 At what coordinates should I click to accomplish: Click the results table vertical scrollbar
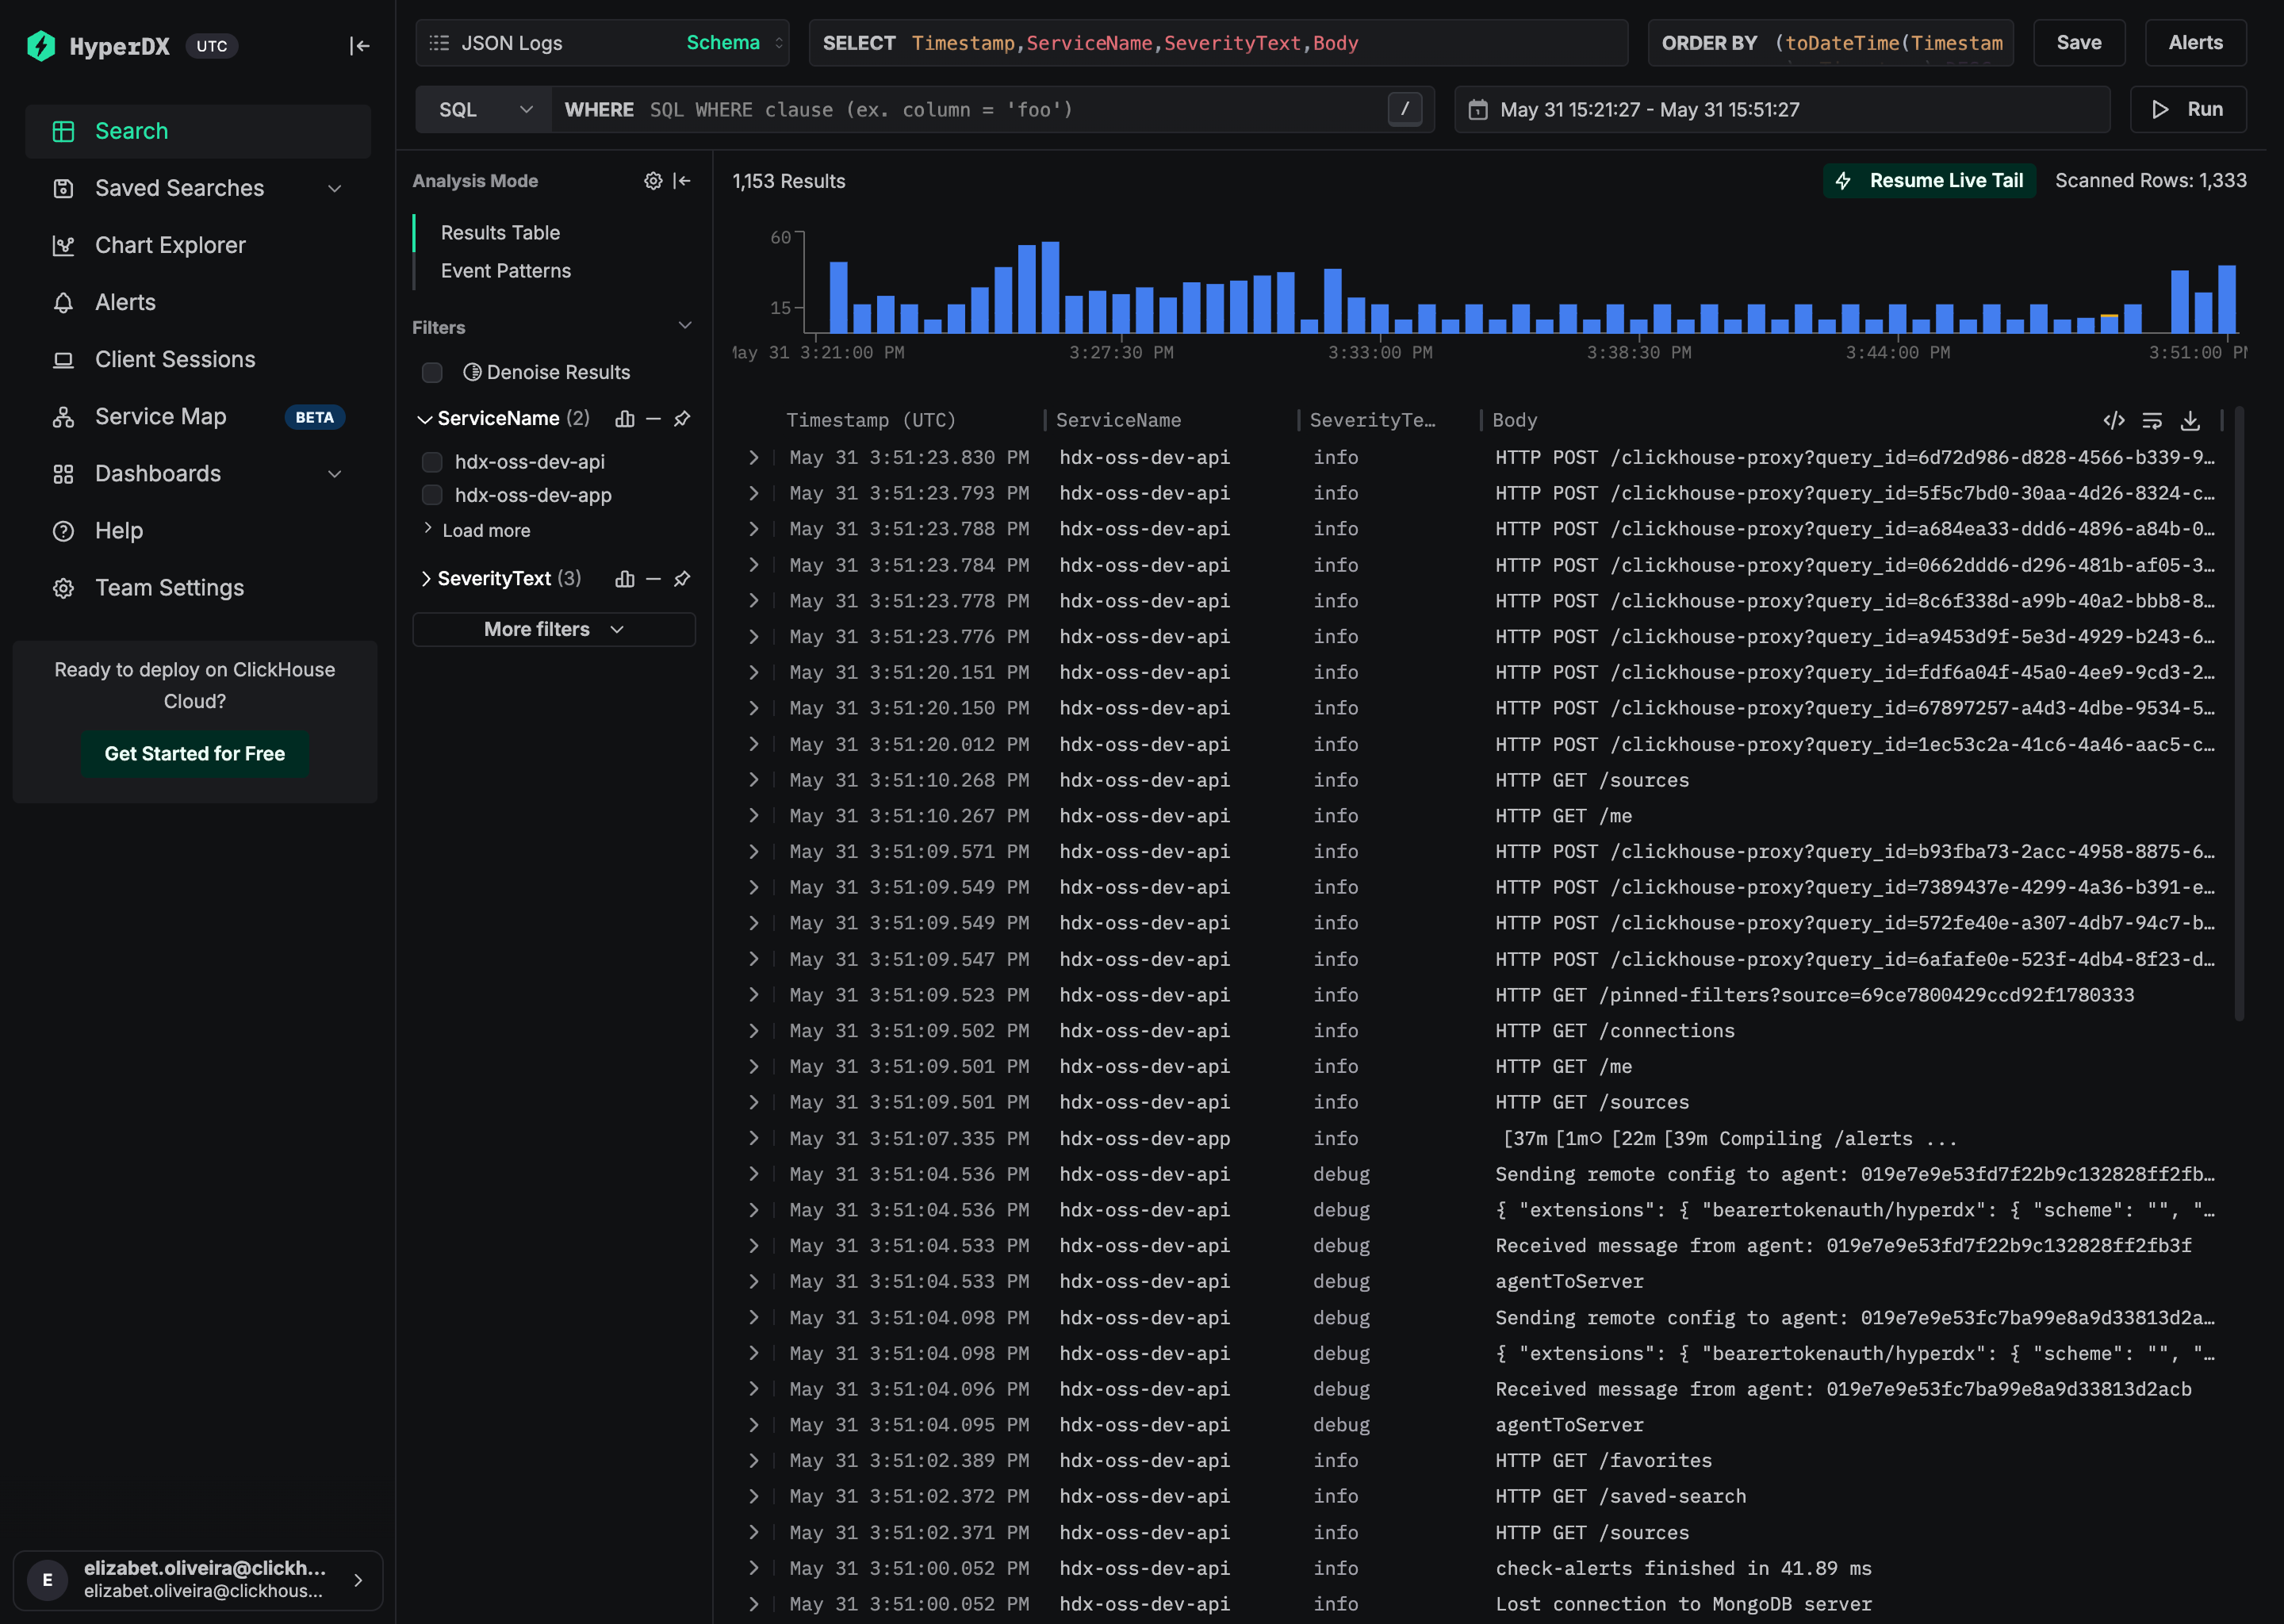(x=2239, y=714)
